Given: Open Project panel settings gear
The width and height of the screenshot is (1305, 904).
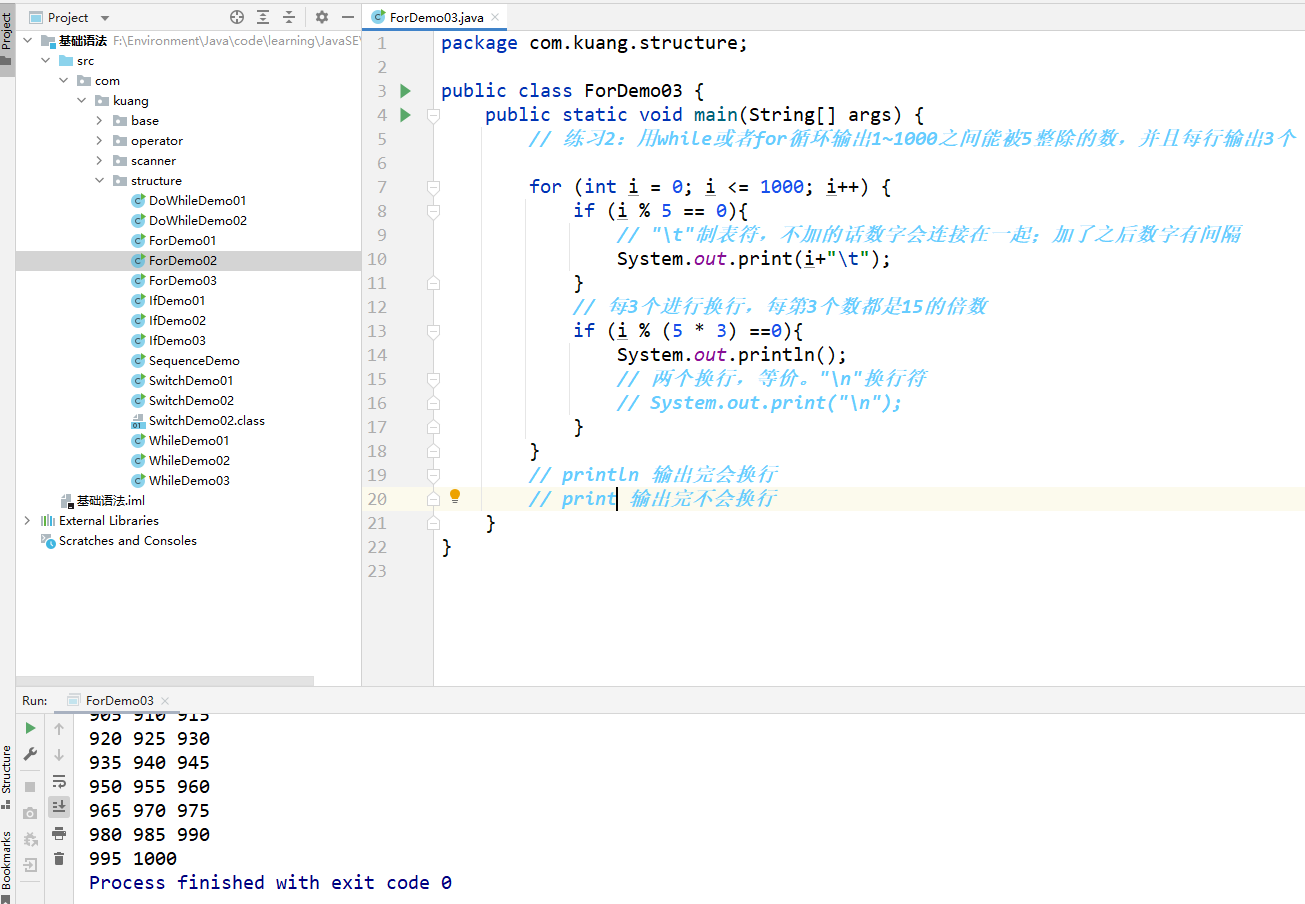Looking at the screenshot, I should click(322, 17).
